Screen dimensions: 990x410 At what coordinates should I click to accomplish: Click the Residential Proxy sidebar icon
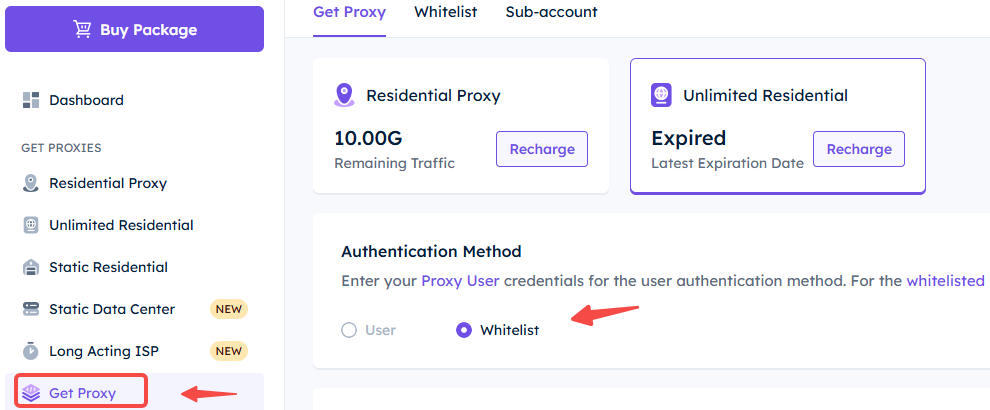click(x=31, y=183)
